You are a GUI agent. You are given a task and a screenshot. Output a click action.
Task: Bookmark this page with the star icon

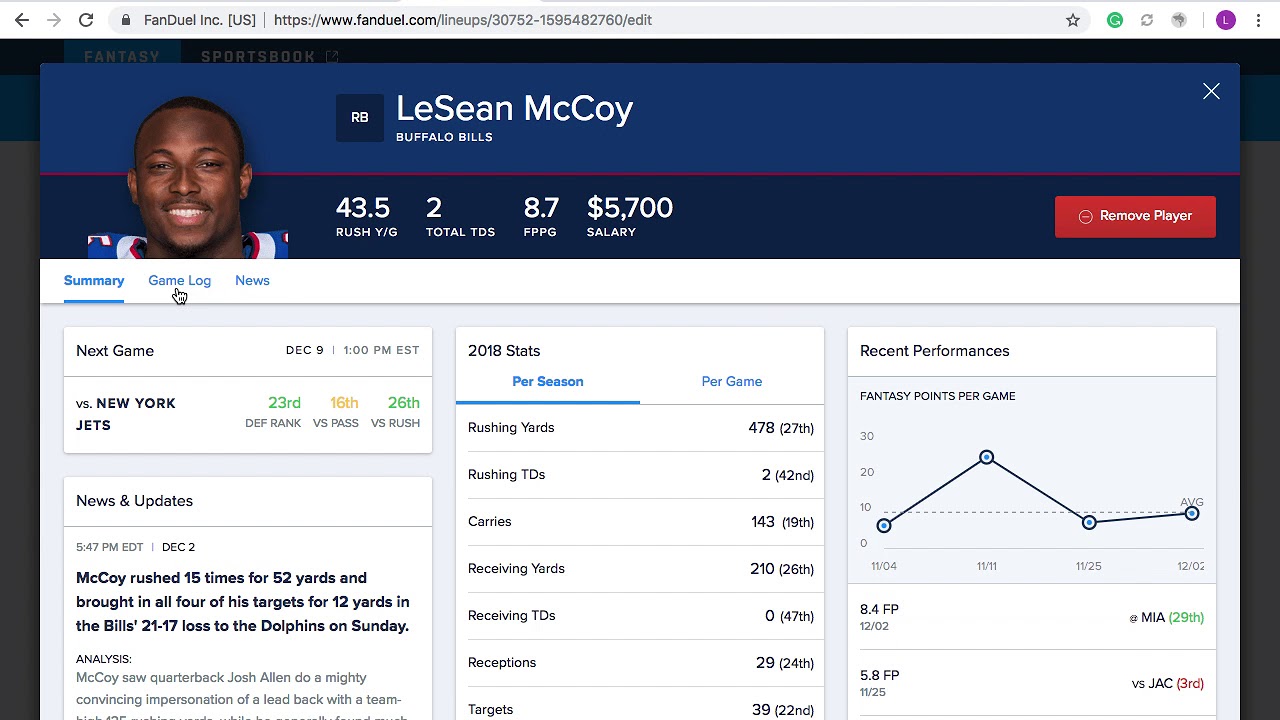[1073, 20]
